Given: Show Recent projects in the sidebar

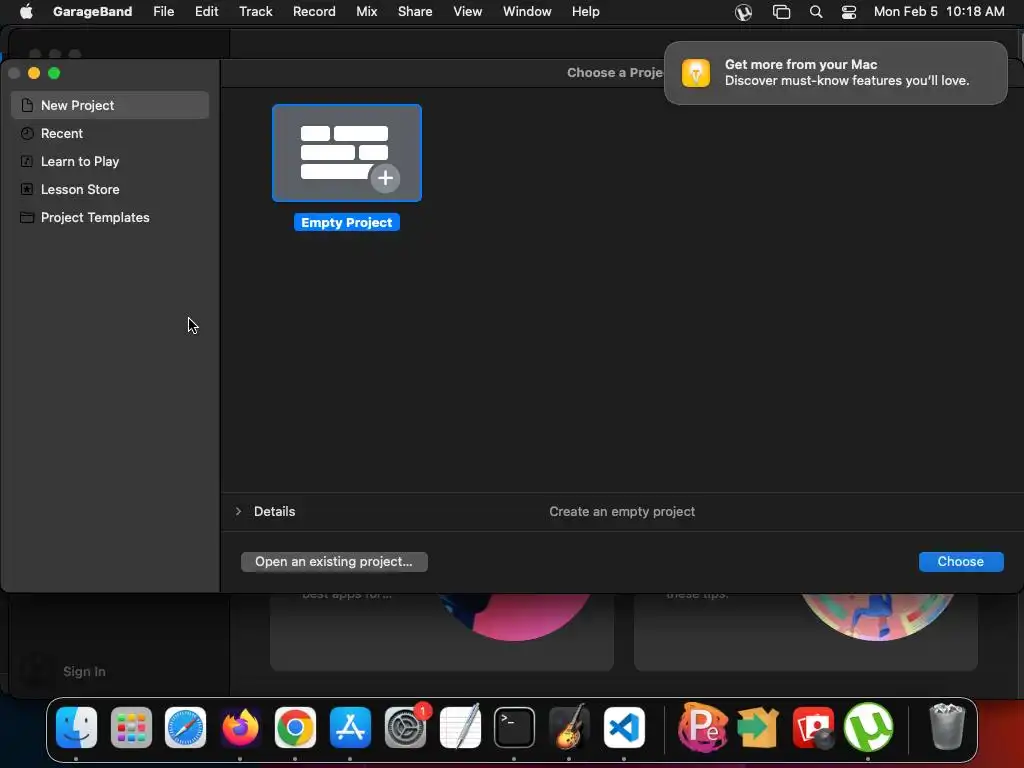Looking at the screenshot, I should tap(110, 133).
